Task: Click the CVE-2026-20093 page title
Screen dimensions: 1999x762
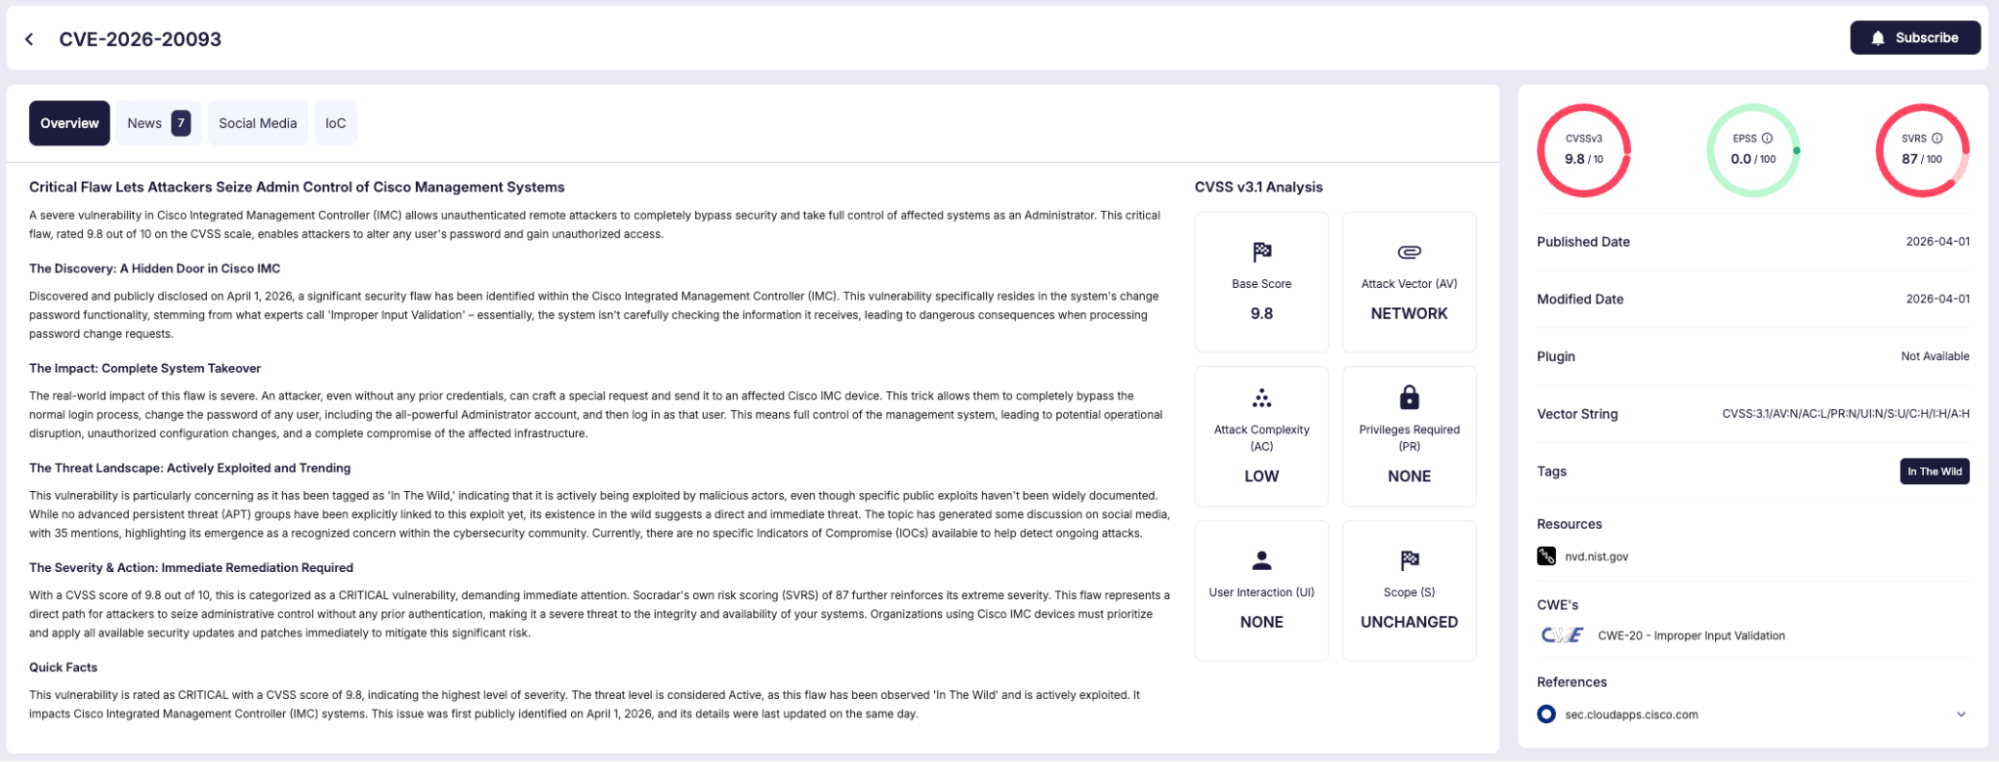Action: tap(140, 39)
